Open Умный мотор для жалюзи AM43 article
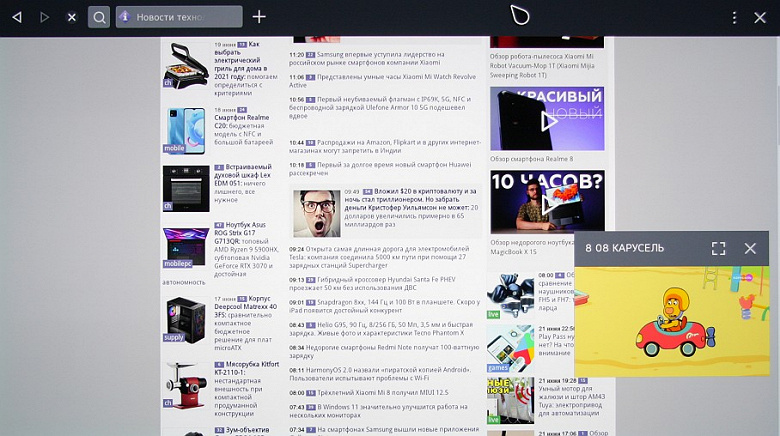780x436 pixels. coord(572,401)
